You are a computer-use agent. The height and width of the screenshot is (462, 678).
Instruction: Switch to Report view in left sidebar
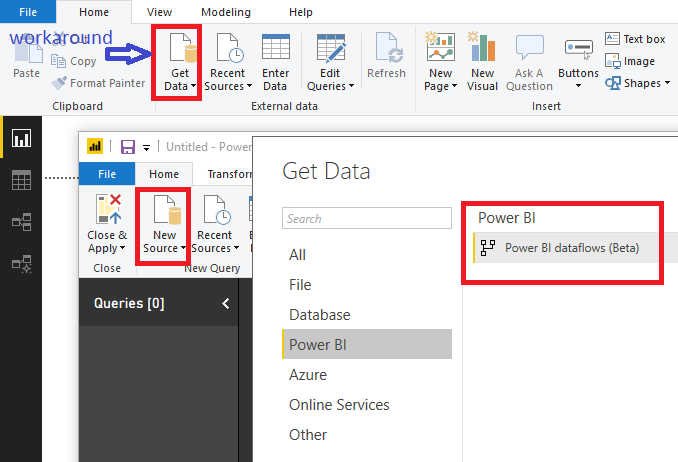[x=21, y=138]
